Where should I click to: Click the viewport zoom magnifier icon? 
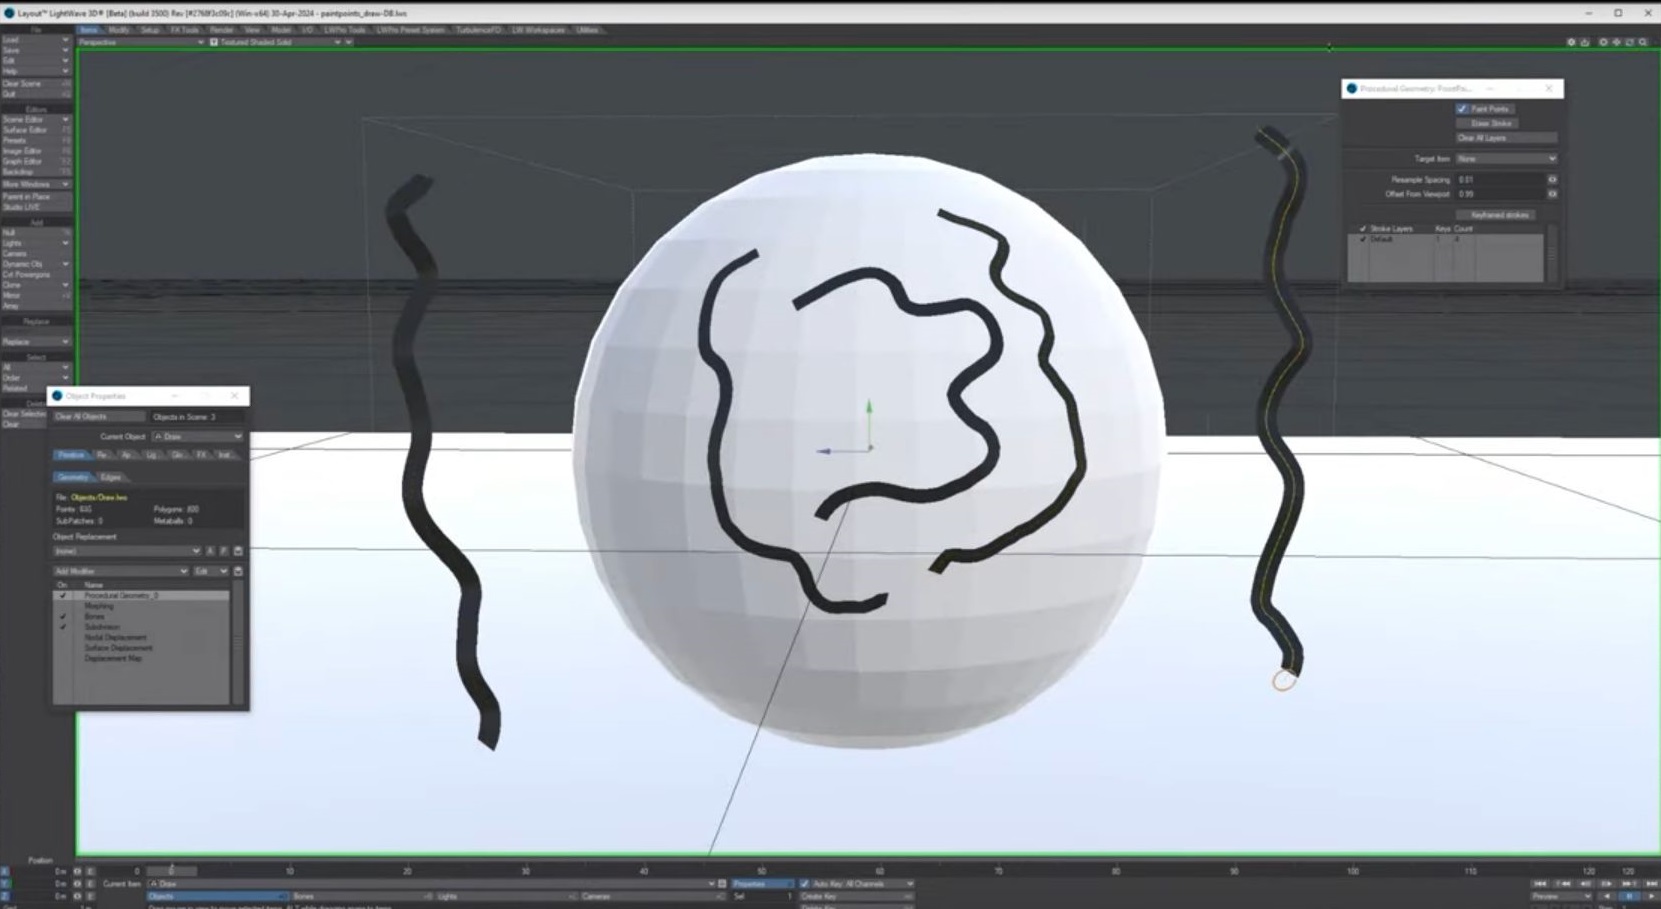pyautogui.click(x=1643, y=42)
